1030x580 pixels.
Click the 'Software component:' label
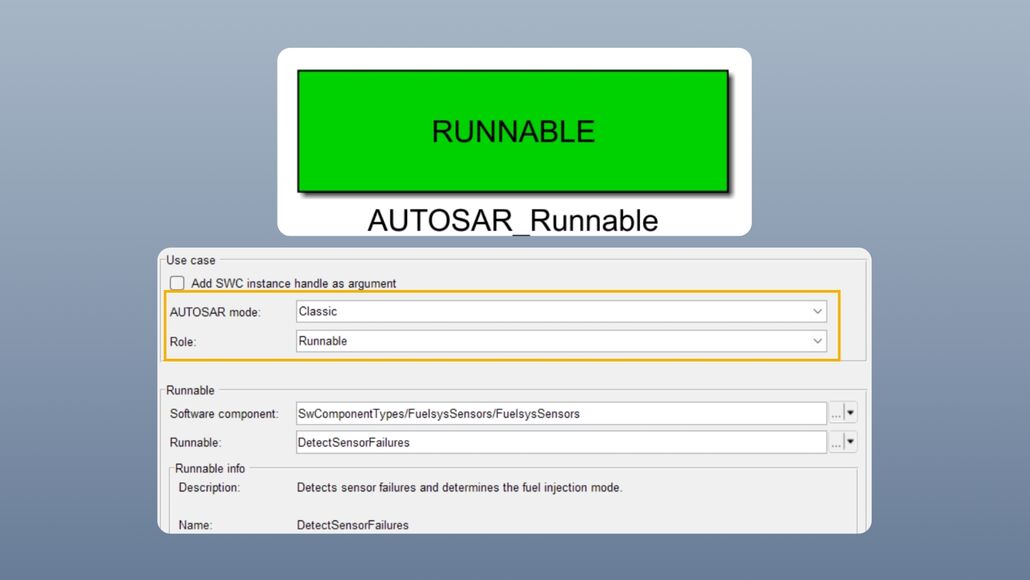224,414
